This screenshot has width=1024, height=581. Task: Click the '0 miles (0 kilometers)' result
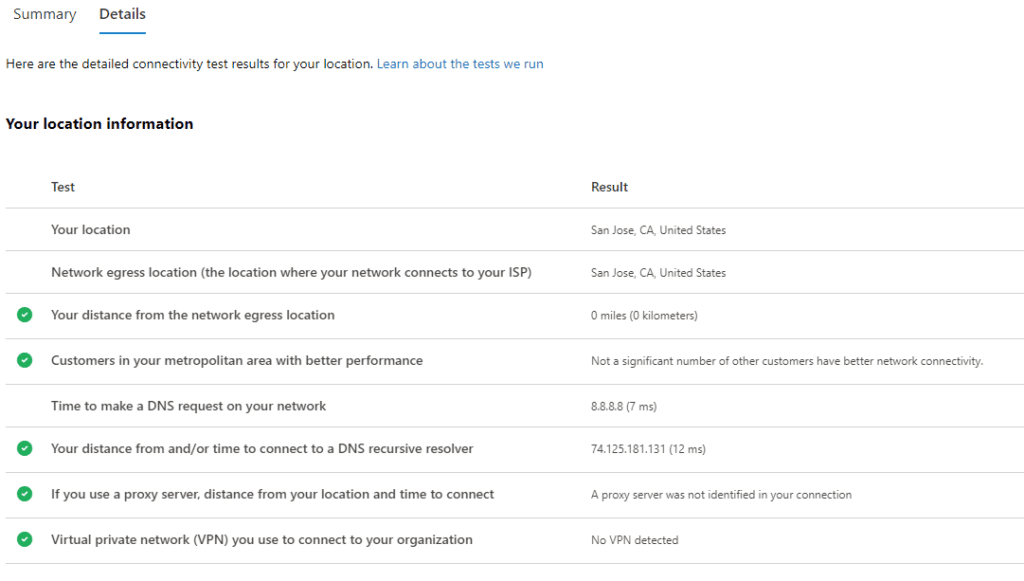click(x=644, y=316)
